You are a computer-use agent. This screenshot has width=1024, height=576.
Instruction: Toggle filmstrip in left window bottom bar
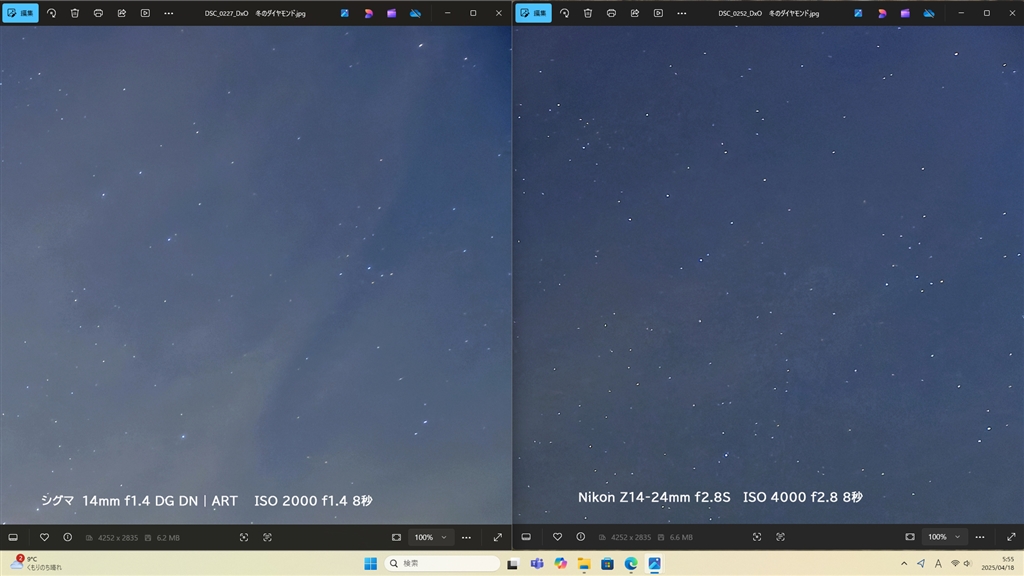13,537
